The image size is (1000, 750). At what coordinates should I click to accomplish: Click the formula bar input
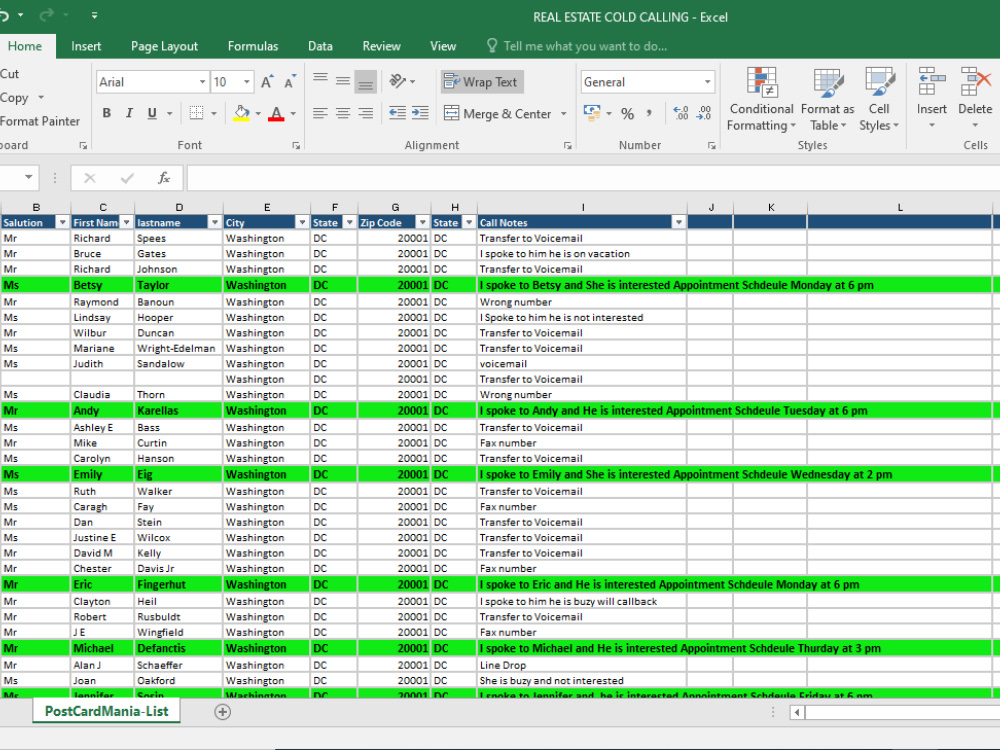[x=593, y=178]
